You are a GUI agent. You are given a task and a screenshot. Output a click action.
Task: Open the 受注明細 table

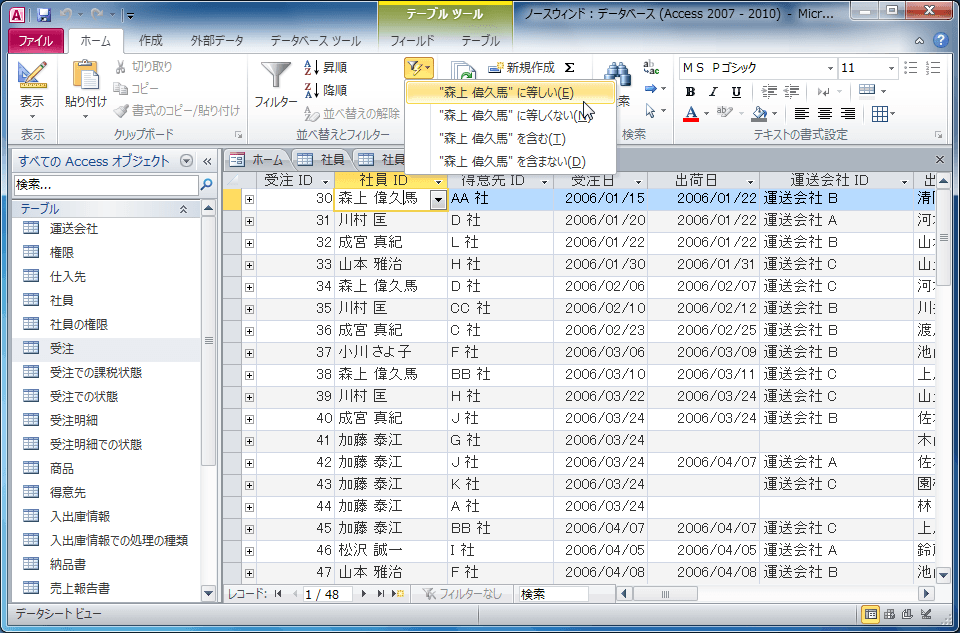coord(74,421)
